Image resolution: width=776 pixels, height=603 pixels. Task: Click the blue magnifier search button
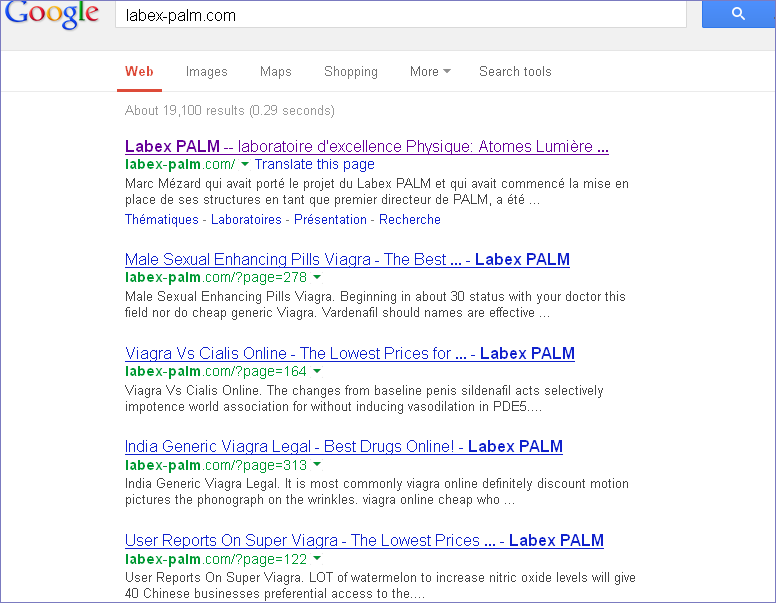click(x=738, y=14)
